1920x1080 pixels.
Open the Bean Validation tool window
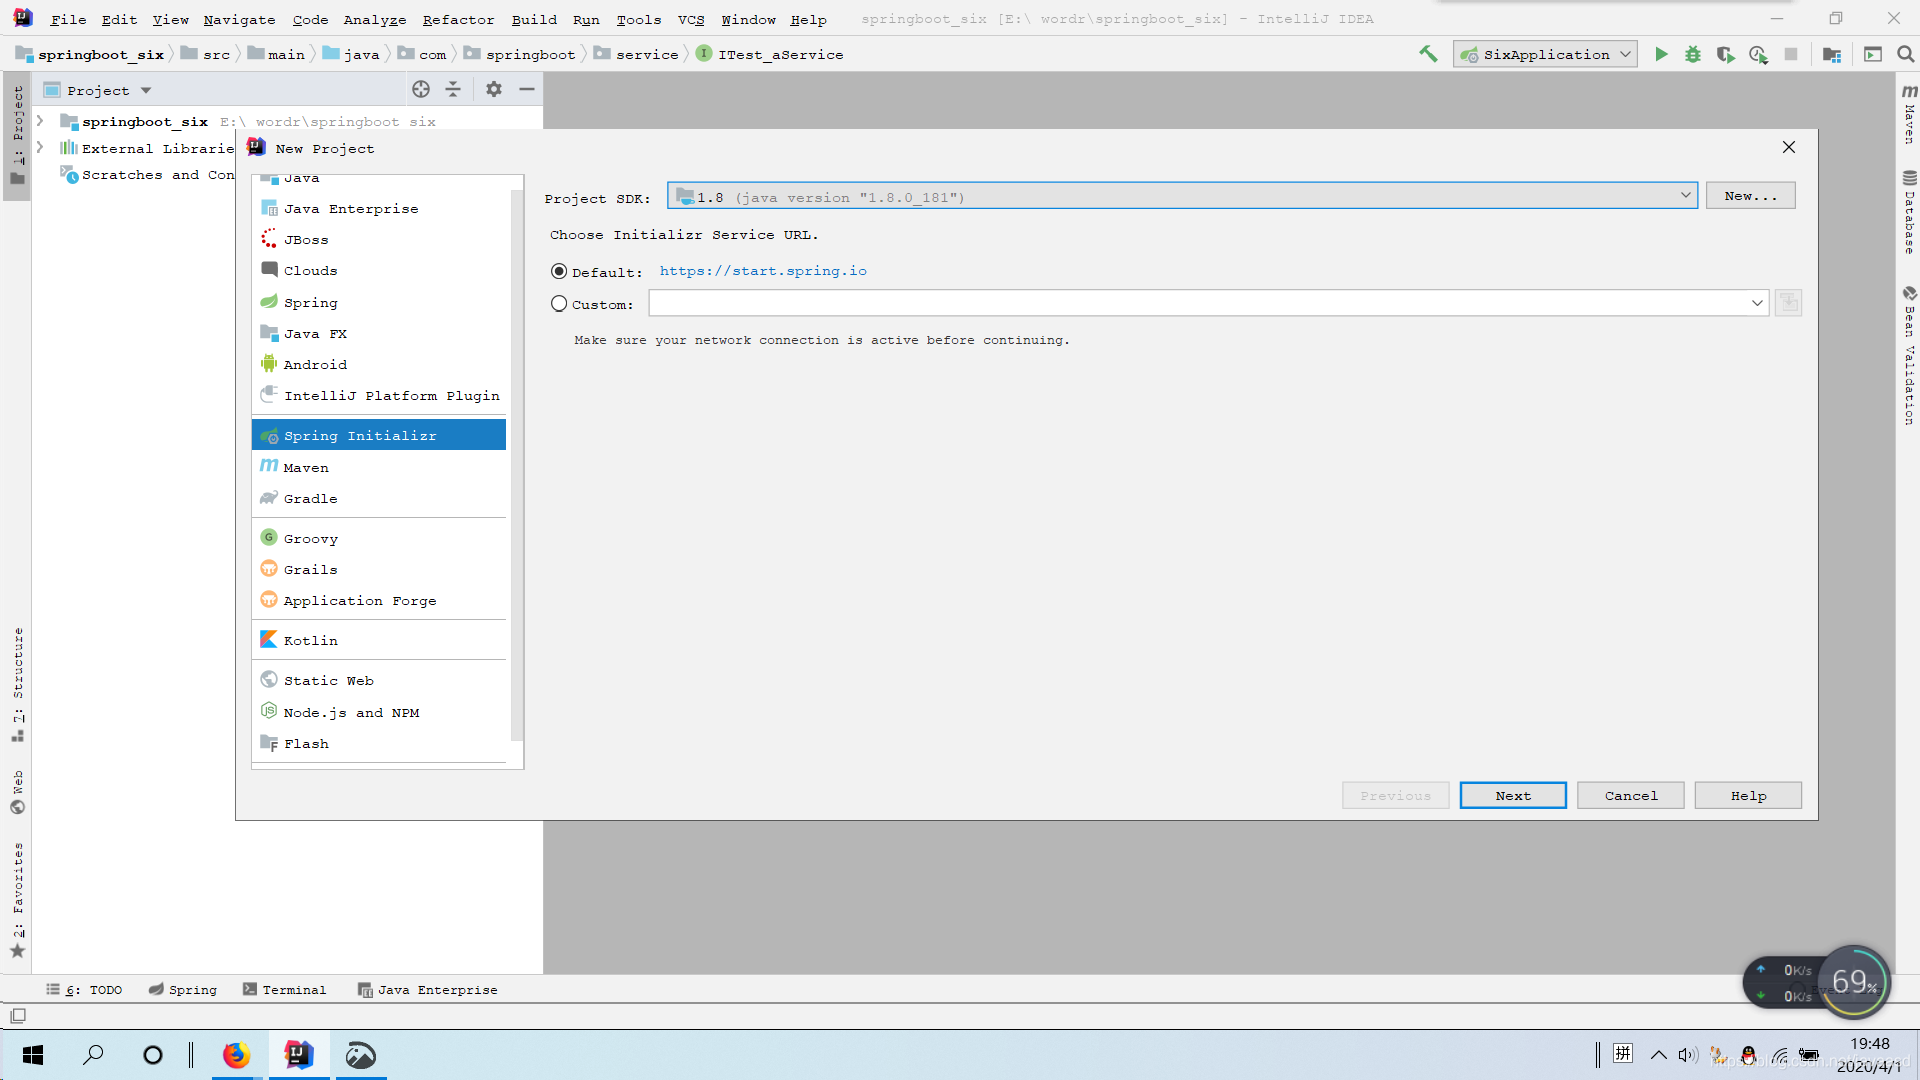[1909, 356]
